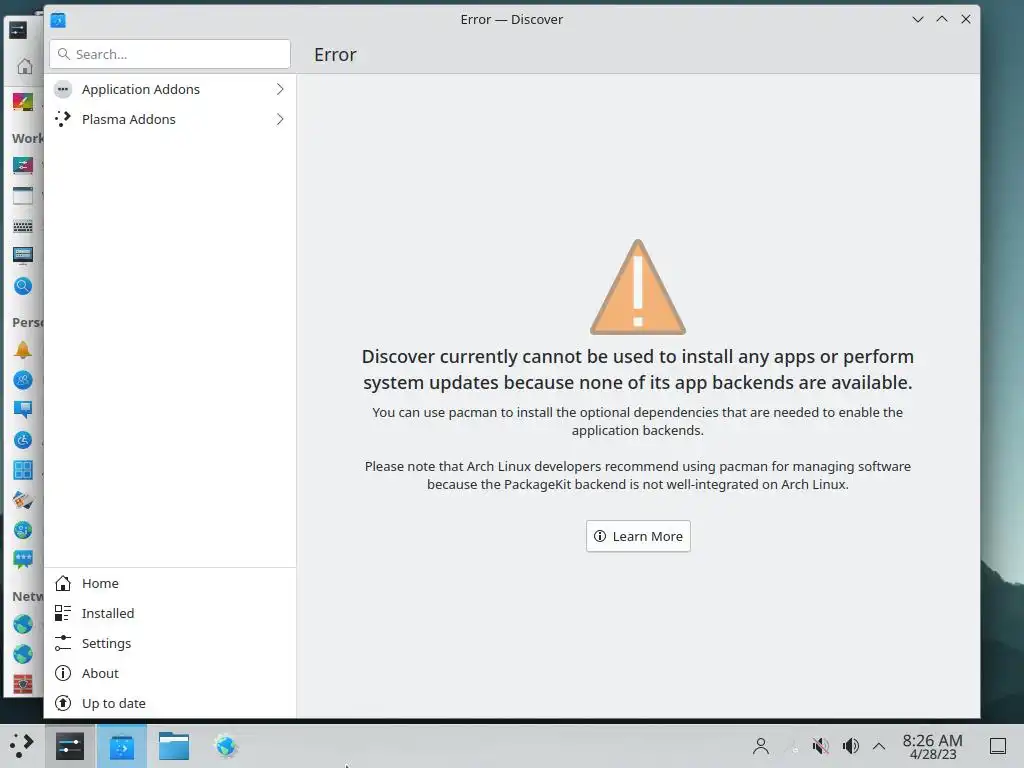Click the Discover app icon in title bar
The height and width of the screenshot is (768, 1024).
coord(58,20)
